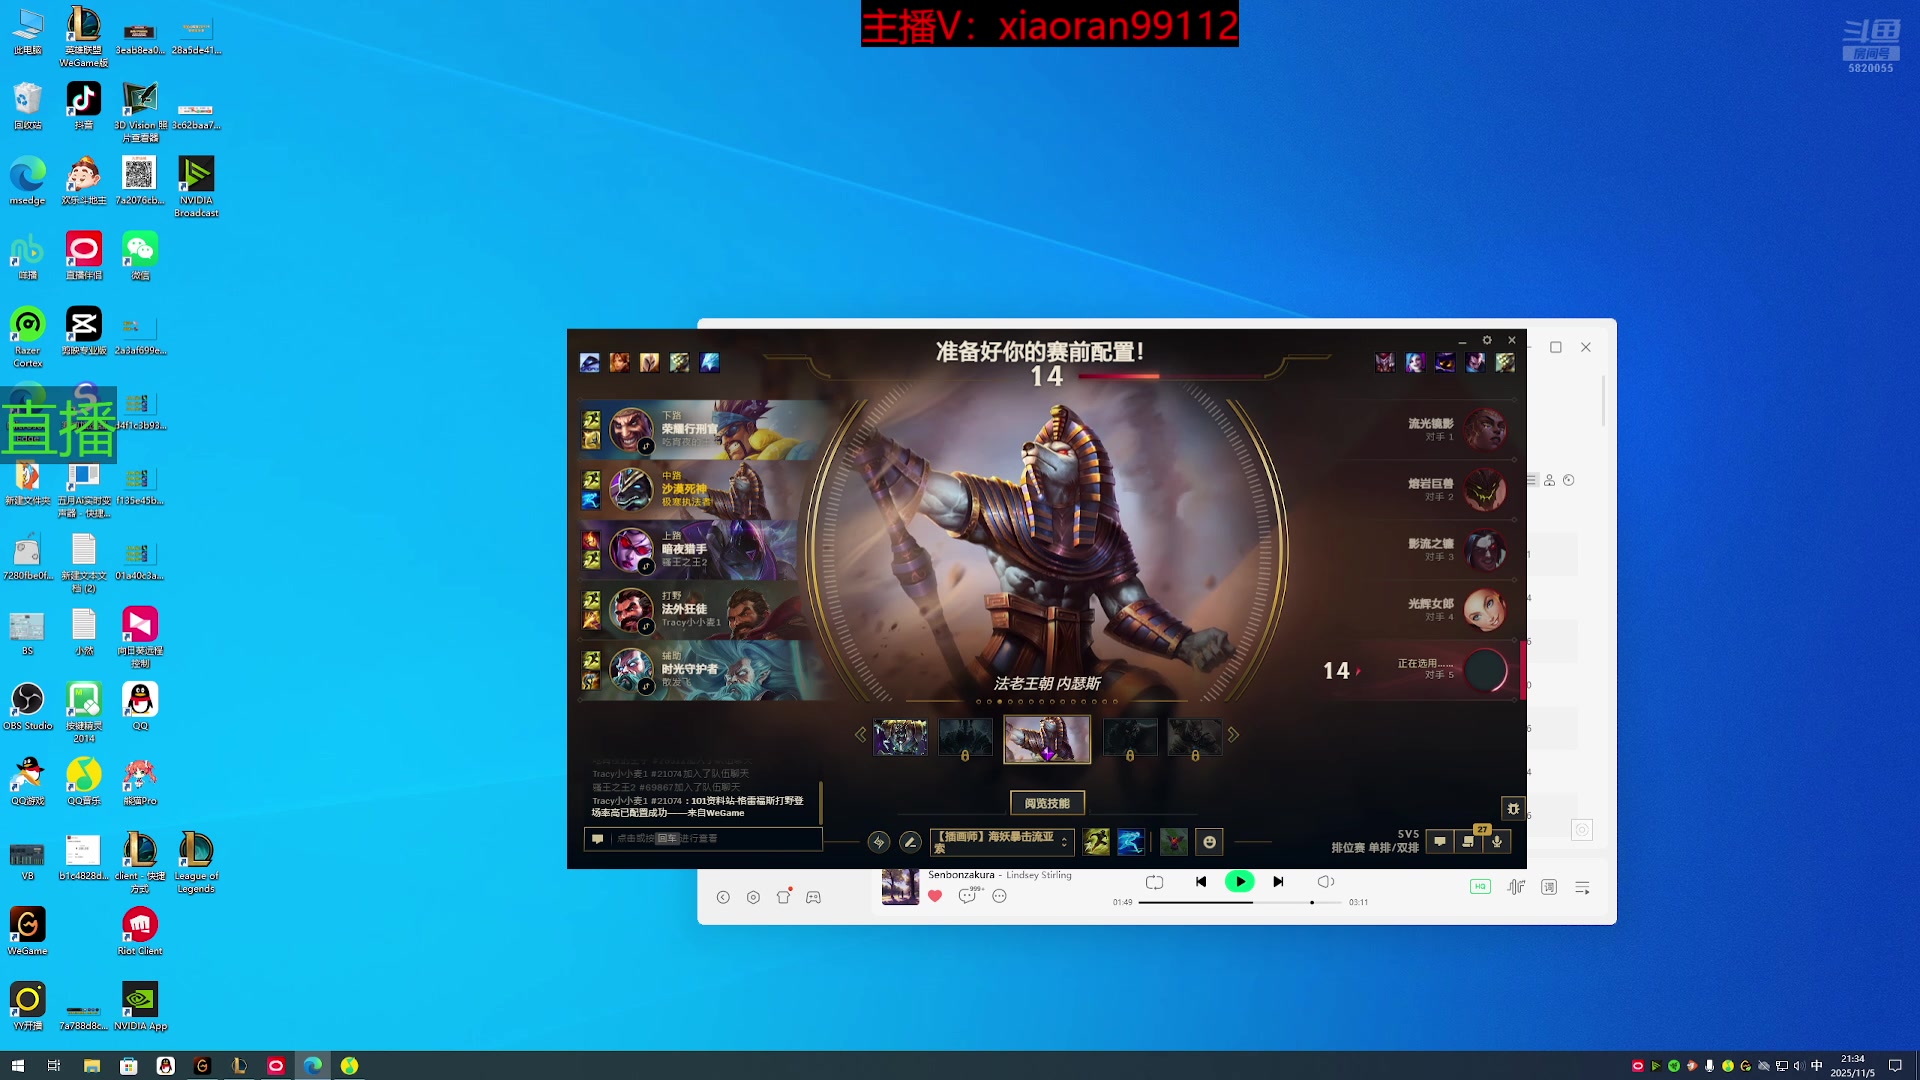Viewport: 1920px width, 1080px height.
Task: Click the music playback progress bar
Action: [x=1240, y=902]
